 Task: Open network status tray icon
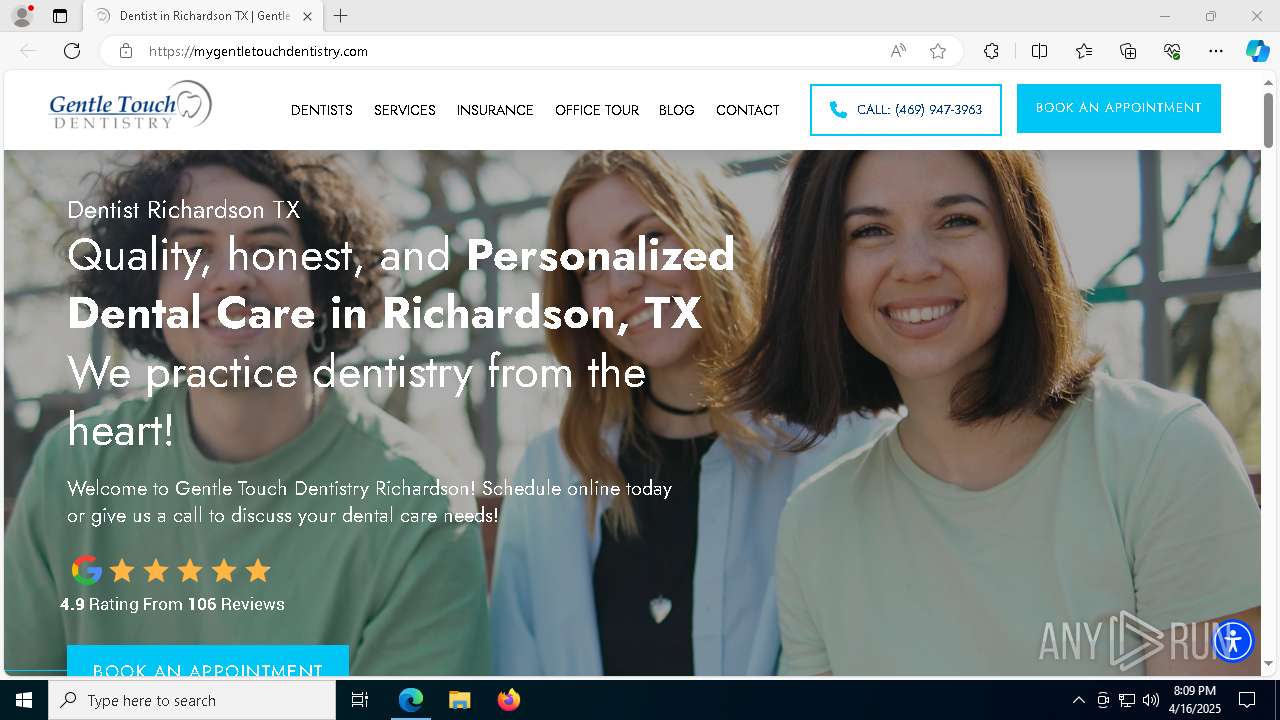point(1127,700)
